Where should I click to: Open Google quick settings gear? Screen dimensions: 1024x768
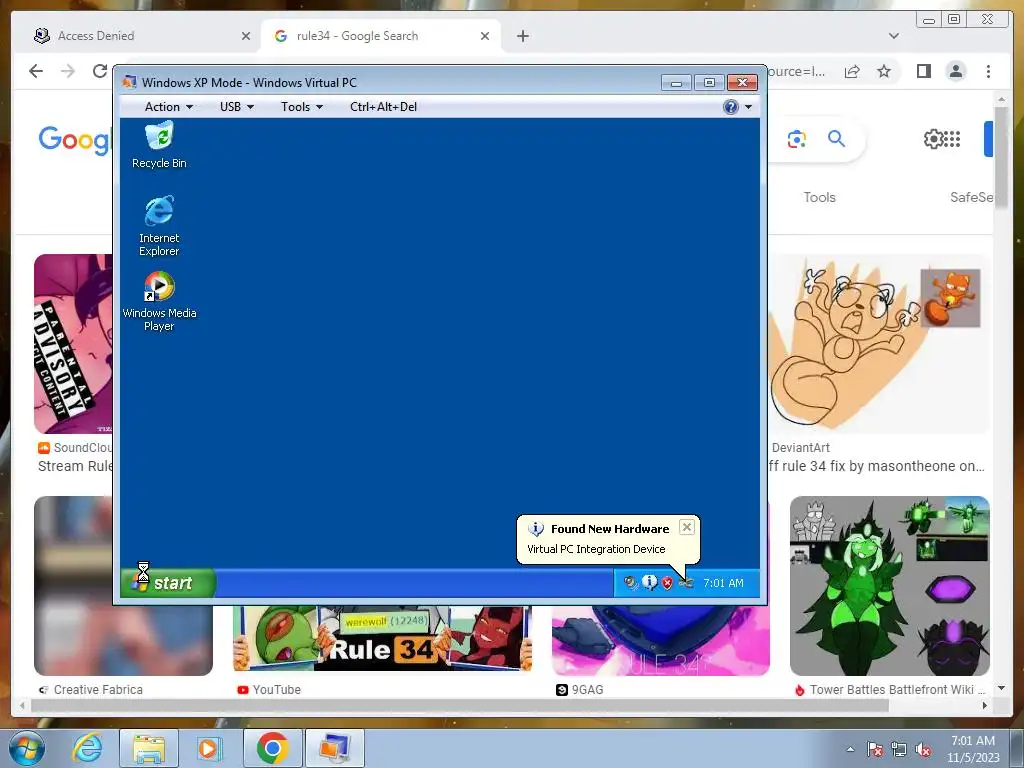pos(933,138)
